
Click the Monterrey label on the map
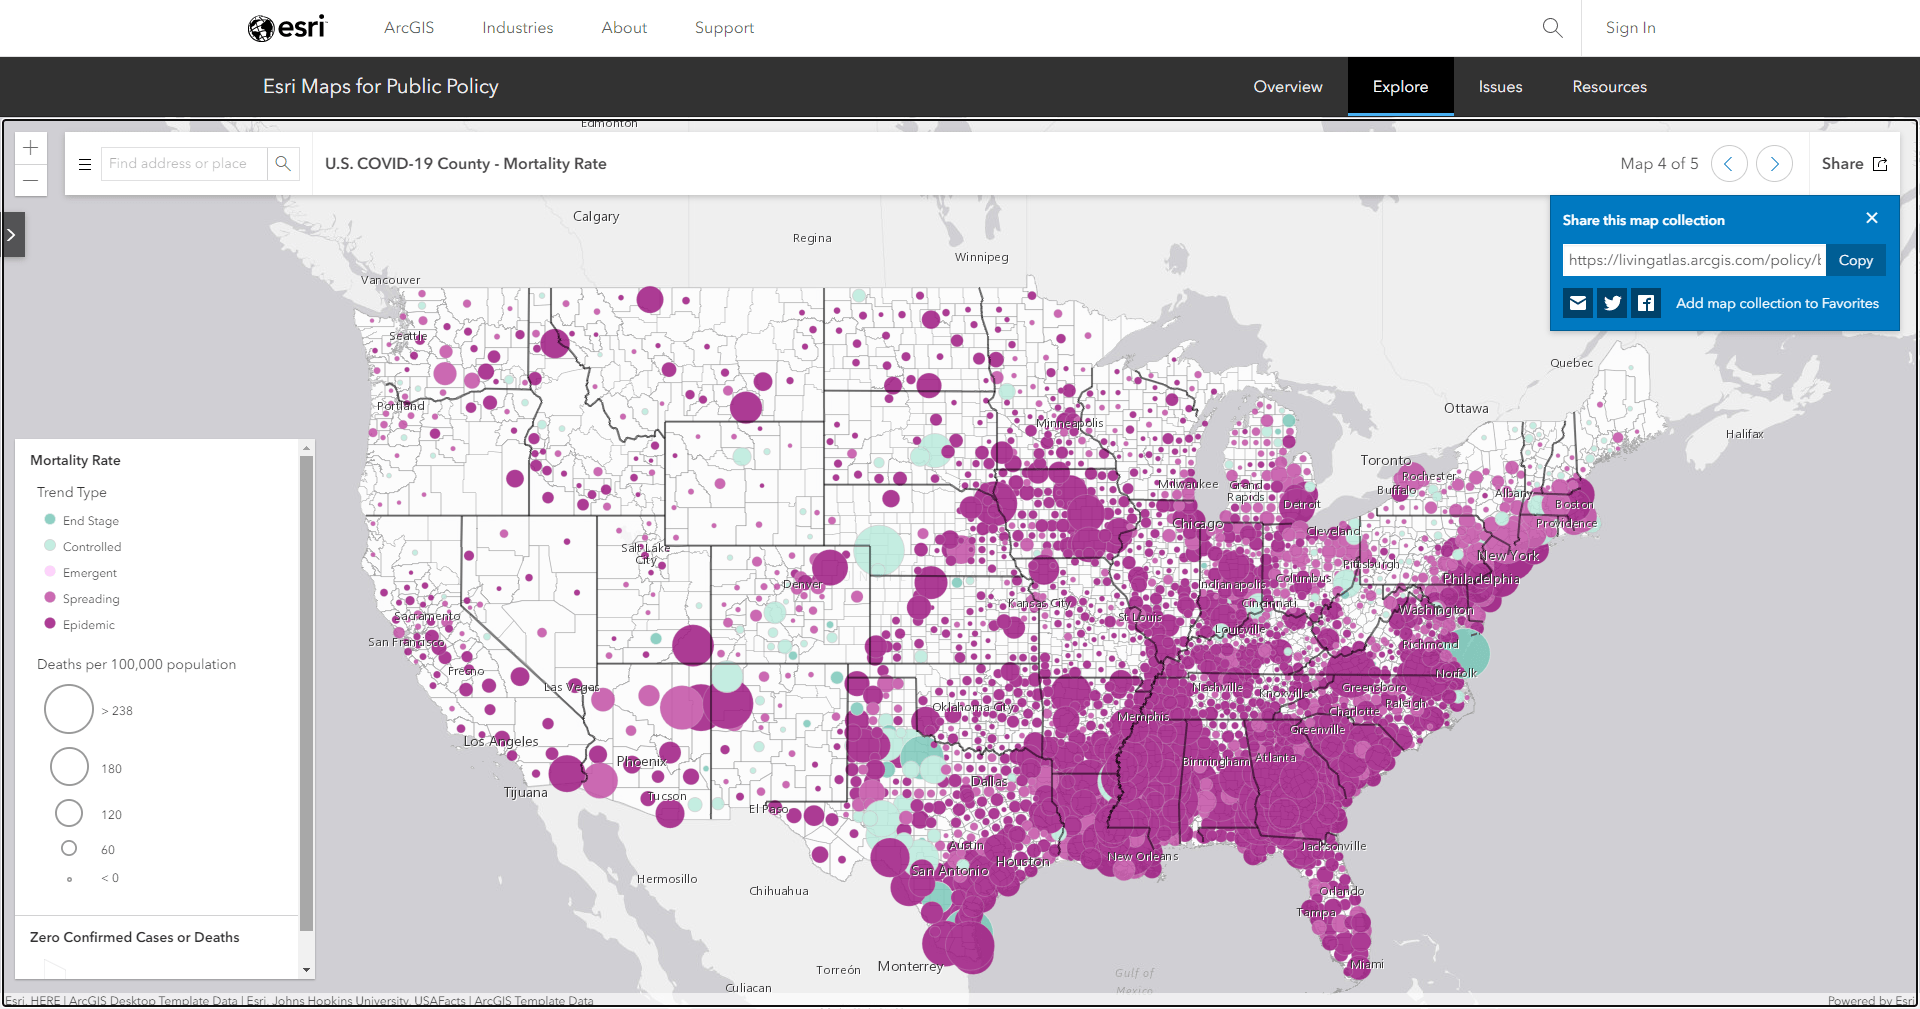pyautogui.click(x=910, y=966)
